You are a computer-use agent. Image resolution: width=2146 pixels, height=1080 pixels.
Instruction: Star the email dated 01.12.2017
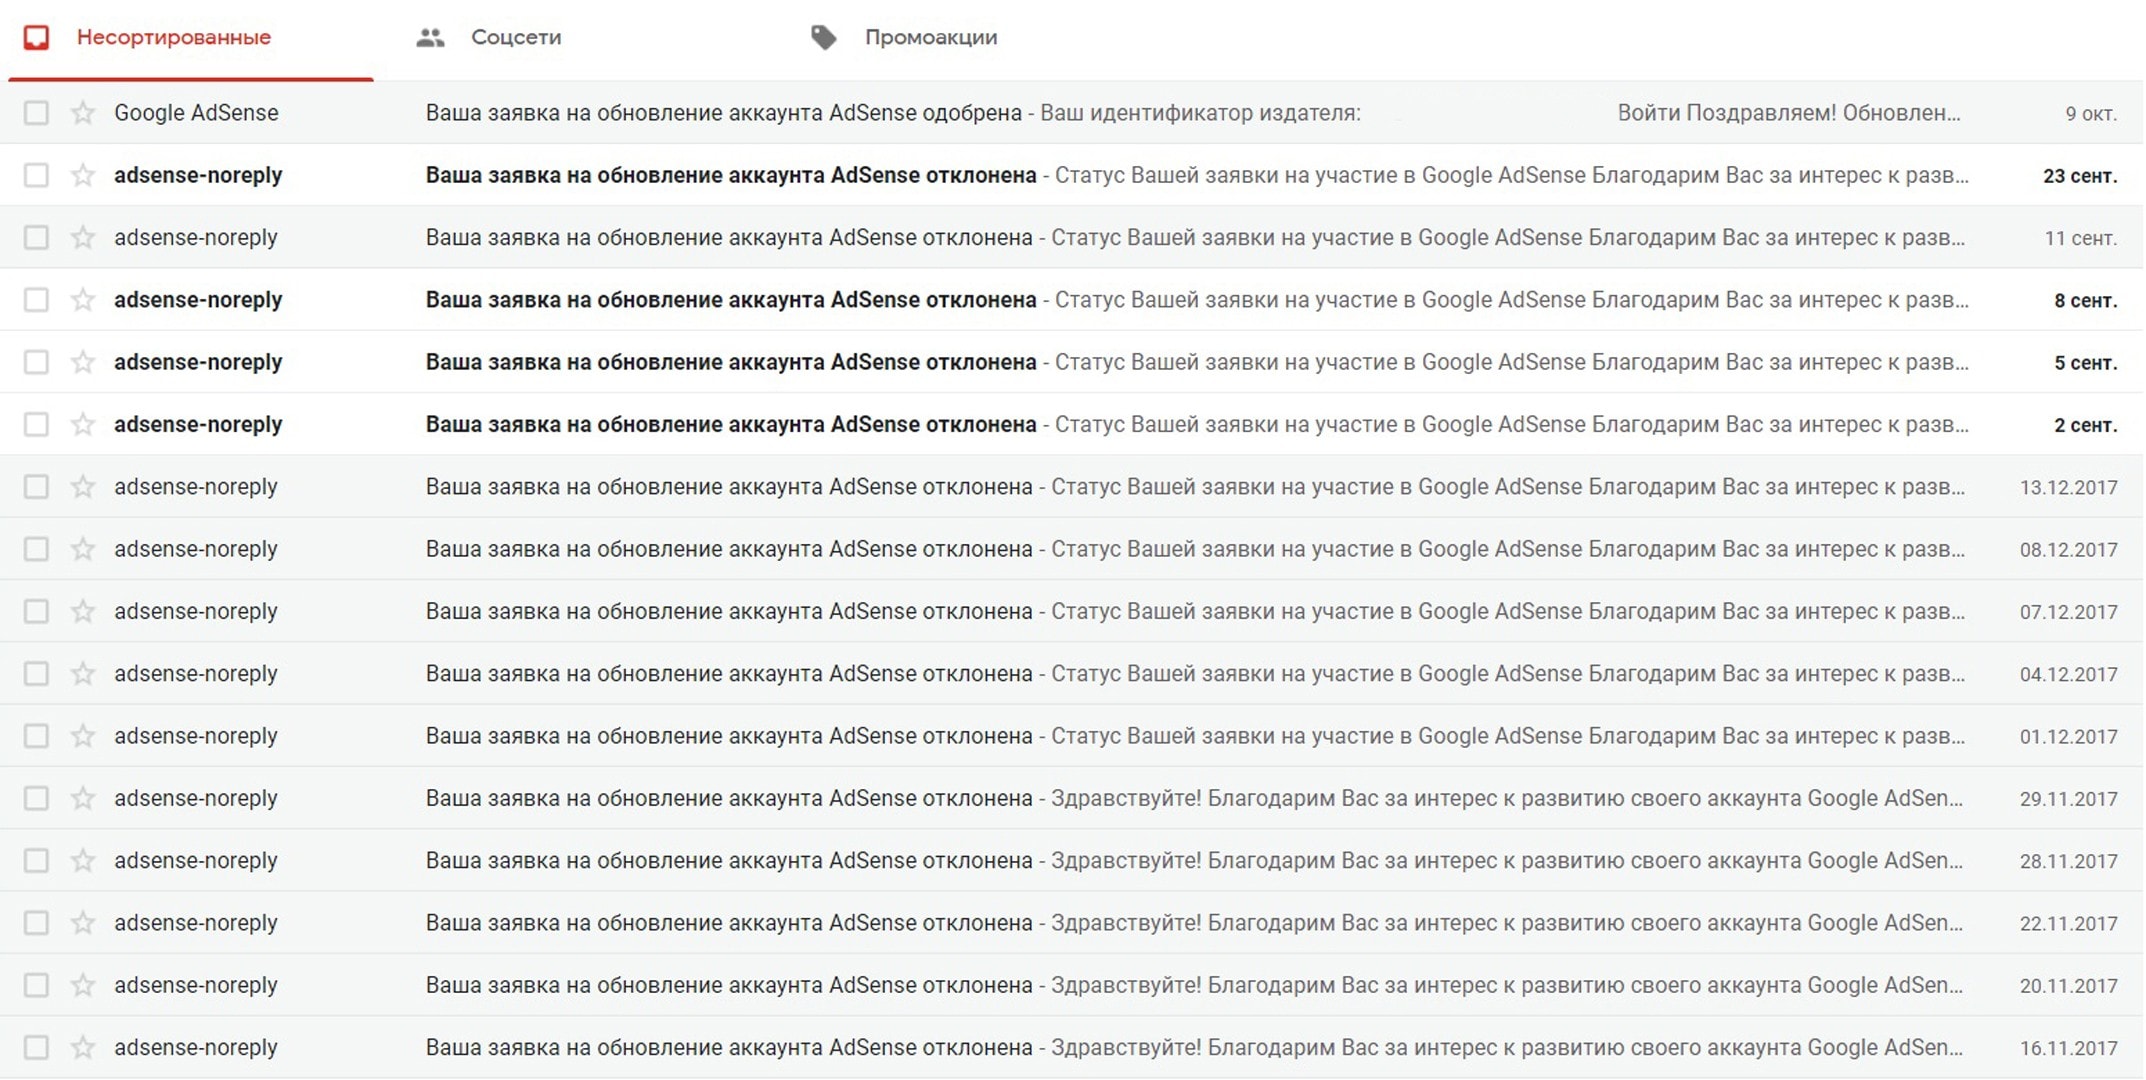coord(83,736)
